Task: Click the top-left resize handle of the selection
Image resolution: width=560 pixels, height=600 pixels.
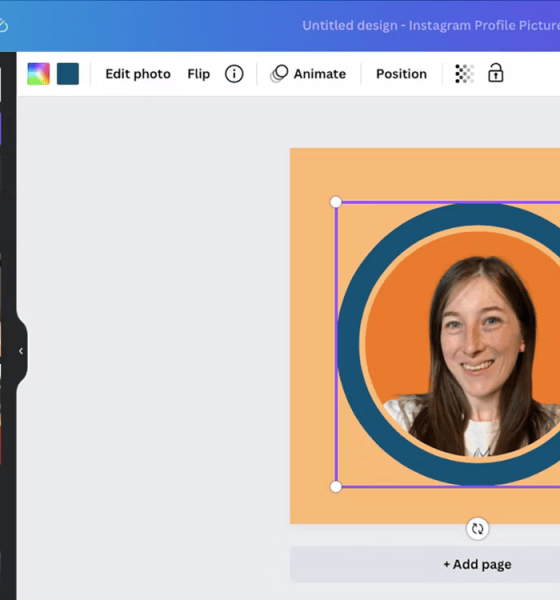Action: [336, 202]
